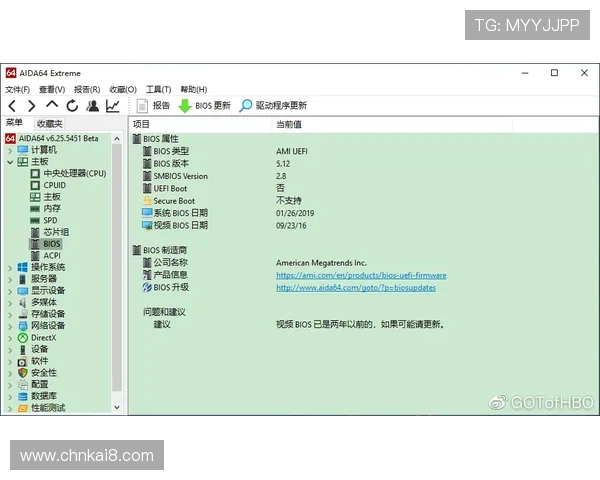Screen dimensions: 600x480
Task: Open the 工具(T) menu
Action: tap(158, 90)
